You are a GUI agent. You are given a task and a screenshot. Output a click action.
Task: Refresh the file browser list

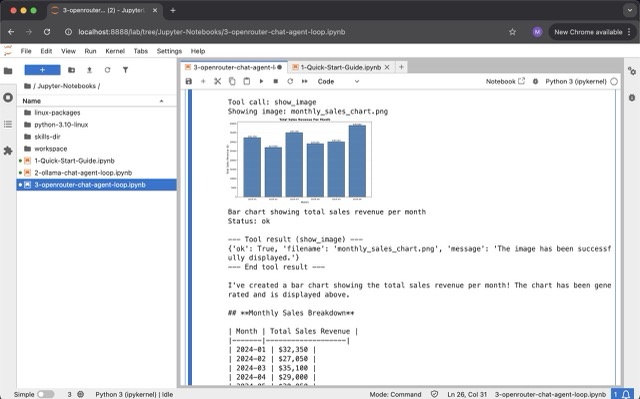coord(107,70)
